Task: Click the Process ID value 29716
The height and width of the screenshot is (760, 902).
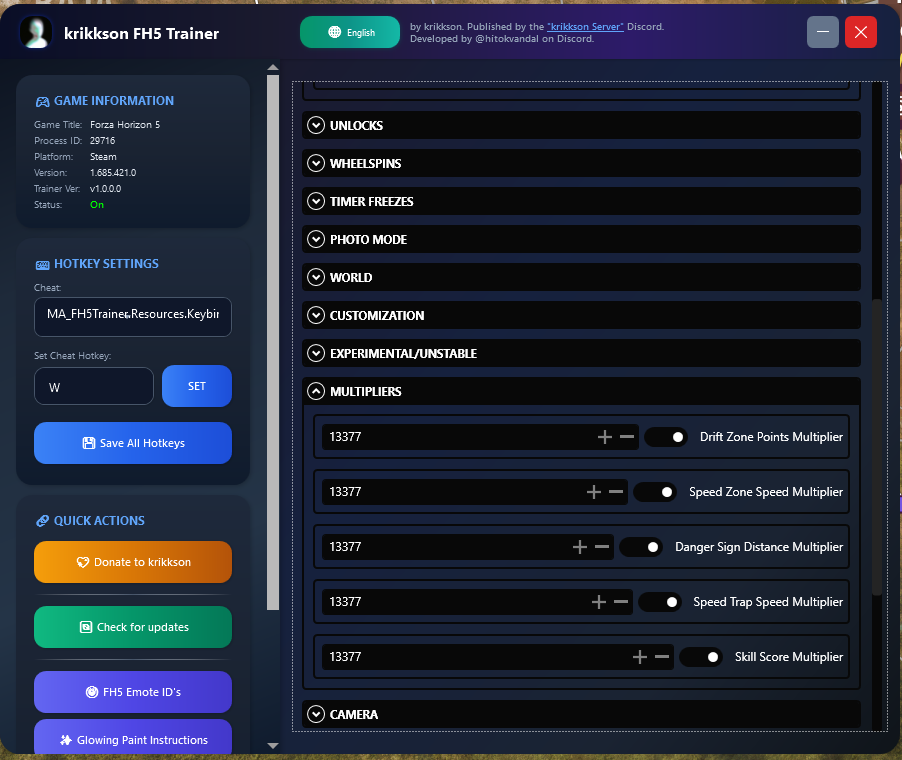Action: tap(102, 141)
